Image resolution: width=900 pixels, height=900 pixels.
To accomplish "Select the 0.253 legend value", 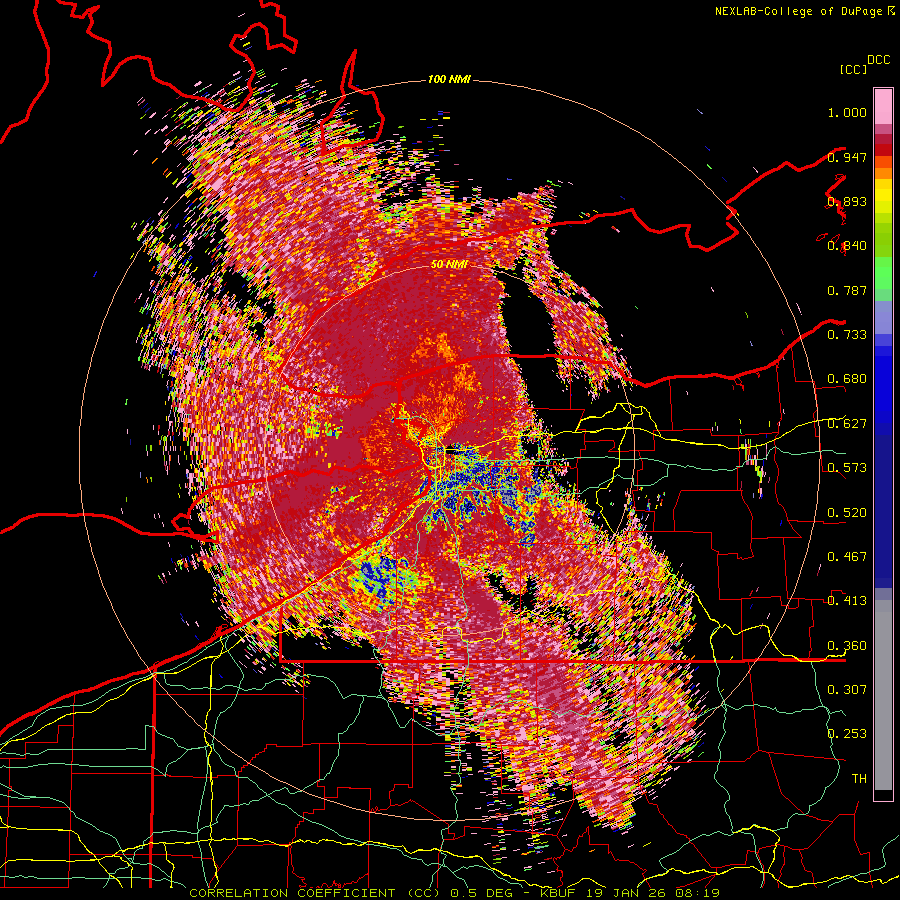I will (x=847, y=734).
